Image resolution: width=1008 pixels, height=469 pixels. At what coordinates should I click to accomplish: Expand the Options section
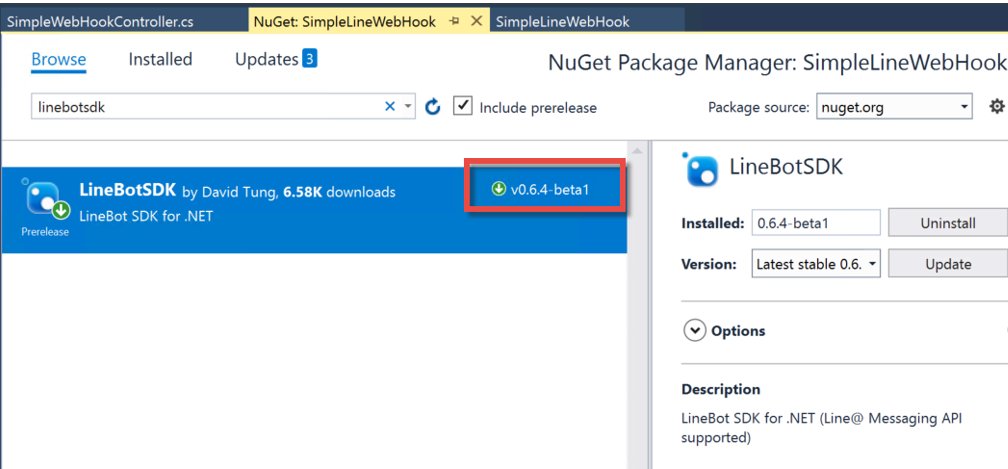coord(694,330)
